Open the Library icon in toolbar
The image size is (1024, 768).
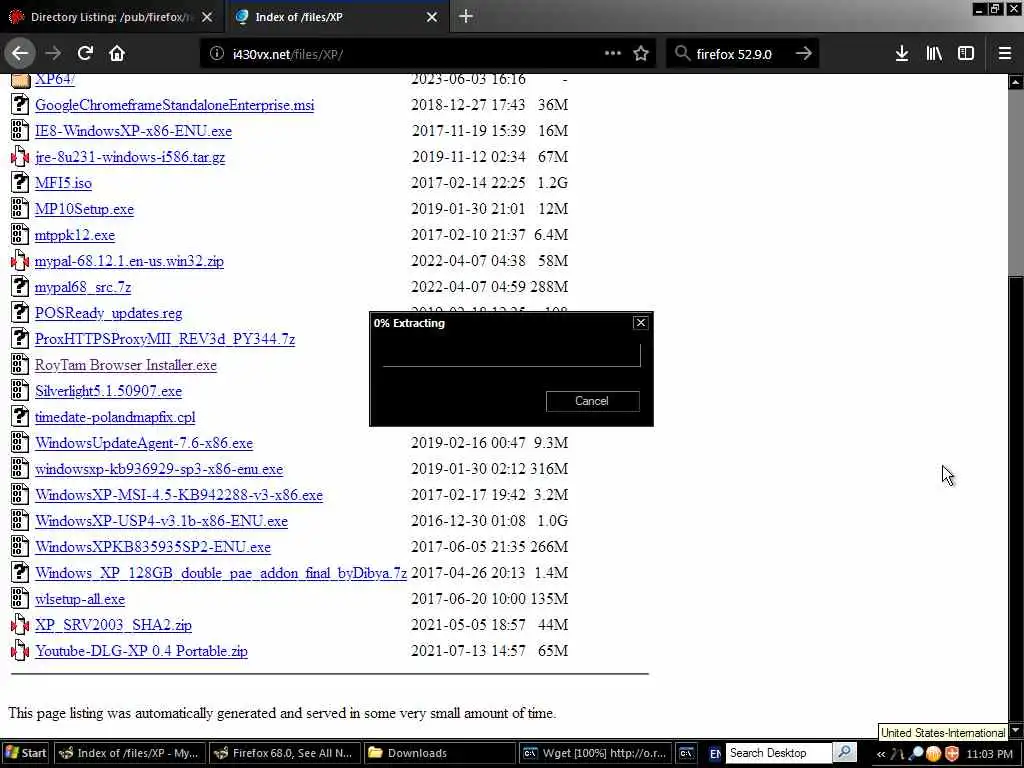pyautogui.click(x=934, y=54)
